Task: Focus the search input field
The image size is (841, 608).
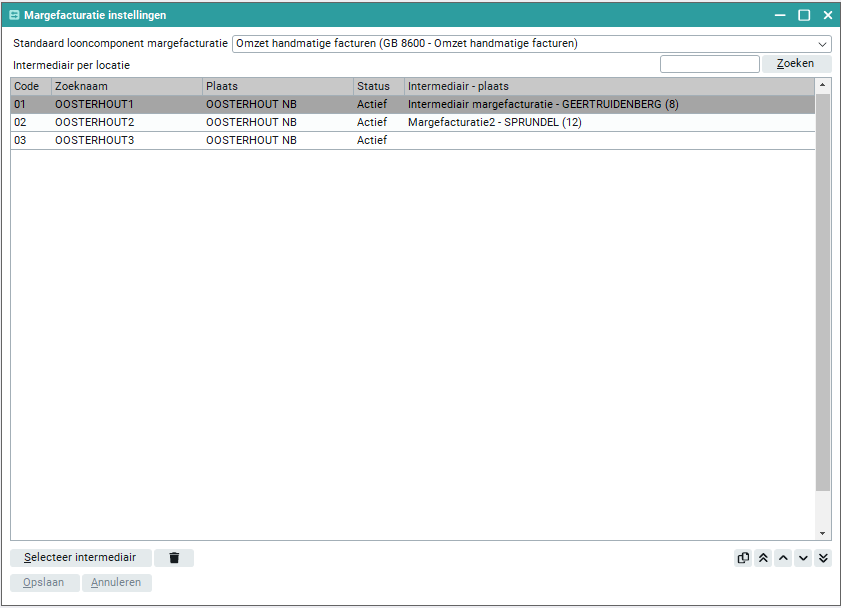Action: click(x=709, y=64)
